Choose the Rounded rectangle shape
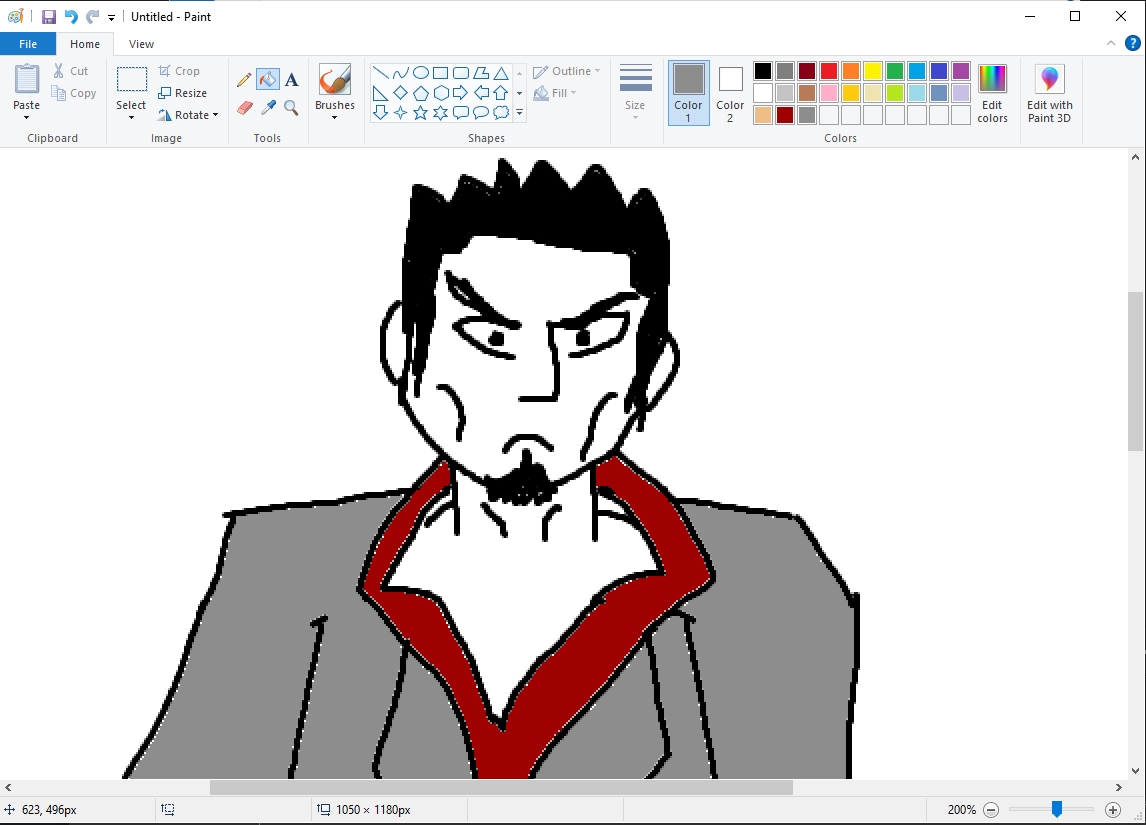The image size is (1146, 825). [460, 72]
